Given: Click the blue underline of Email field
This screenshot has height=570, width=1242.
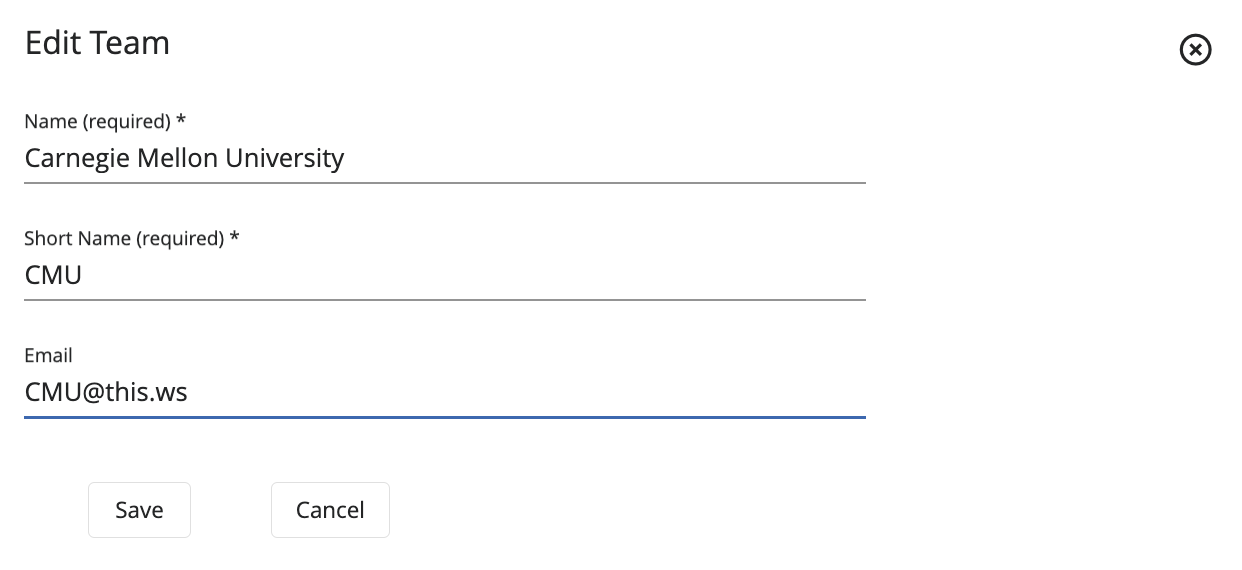Looking at the screenshot, I should [445, 417].
